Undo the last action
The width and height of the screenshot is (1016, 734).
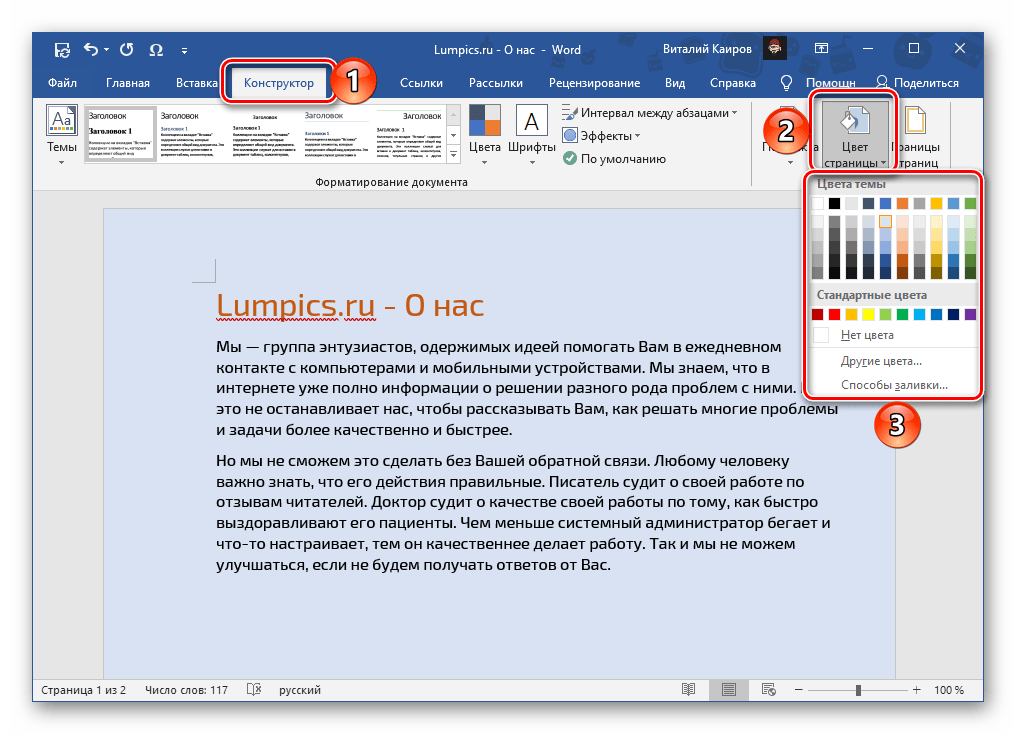91,49
